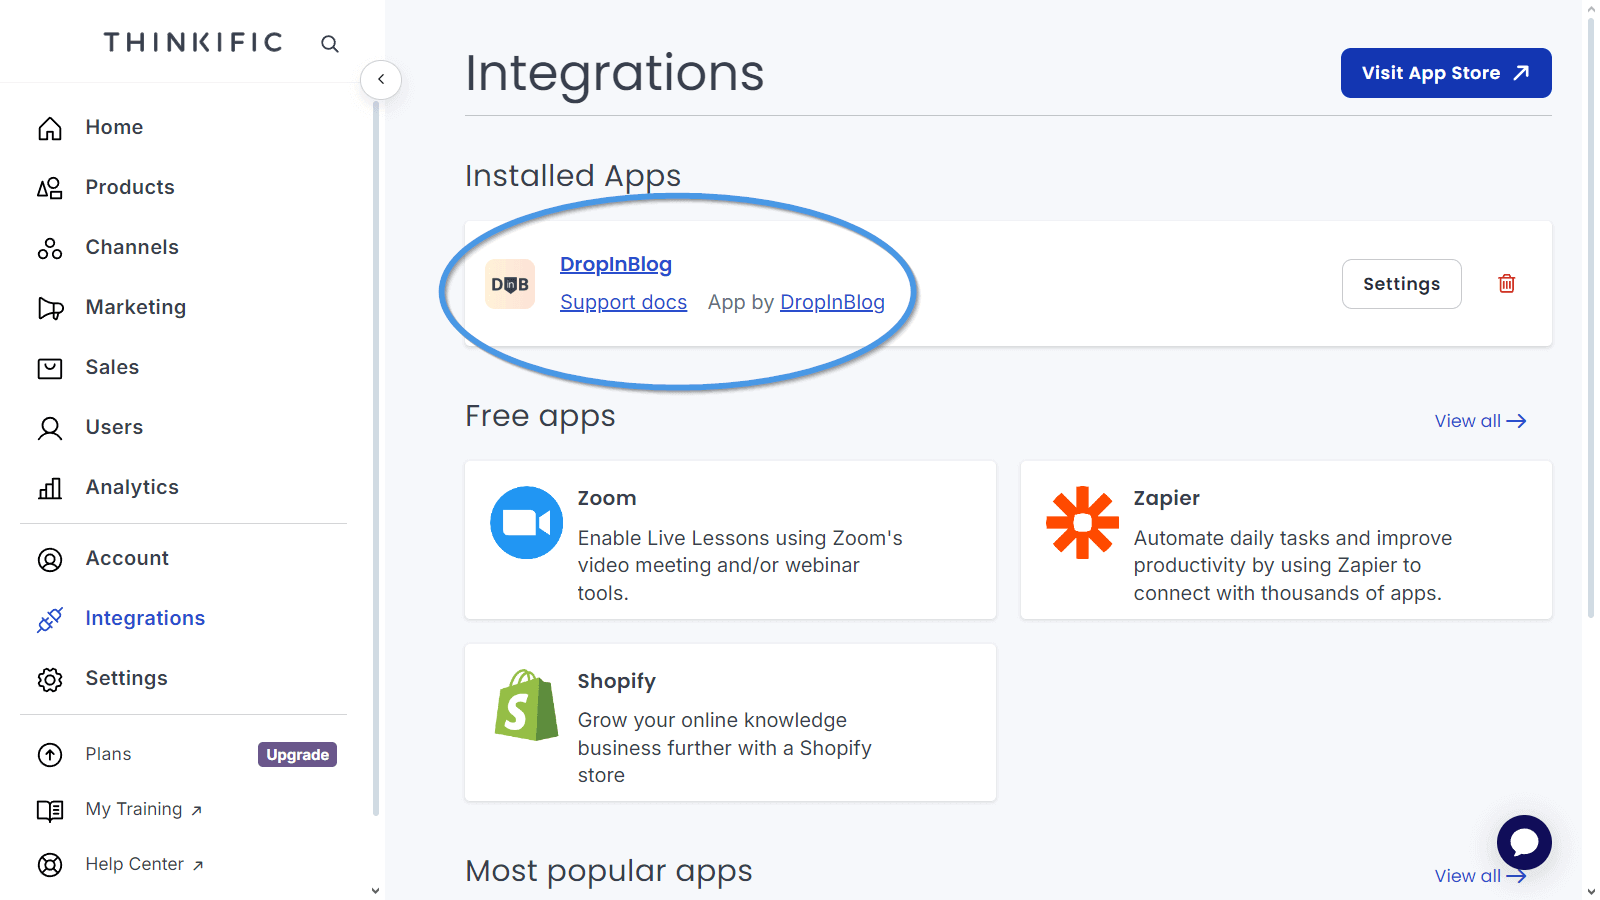Open Products in the sidebar
This screenshot has height=900, width=1600.
[130, 187]
